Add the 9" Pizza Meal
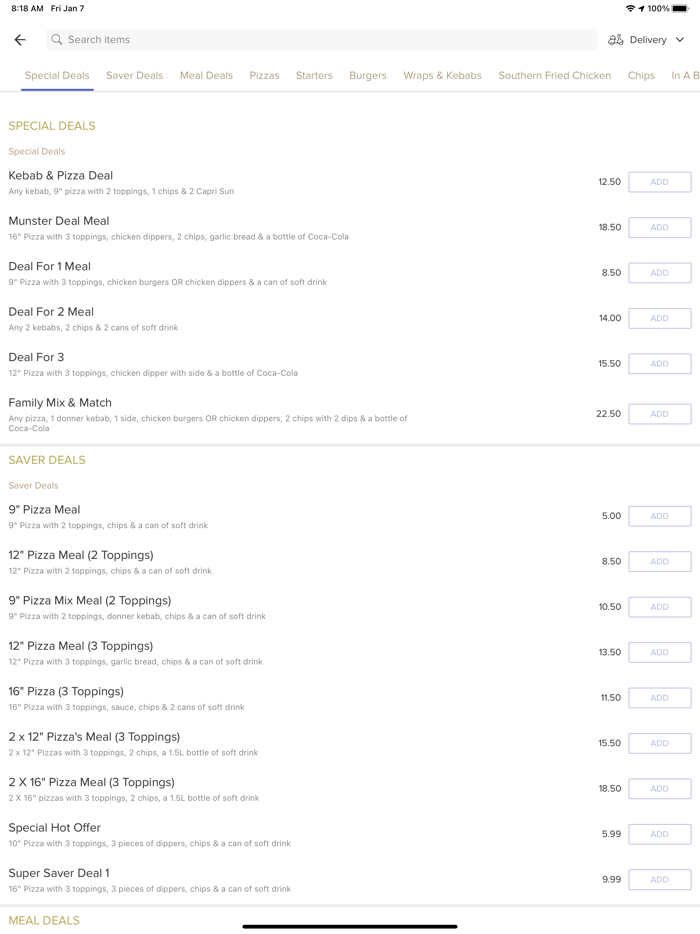This screenshot has height=934, width=700. (659, 516)
